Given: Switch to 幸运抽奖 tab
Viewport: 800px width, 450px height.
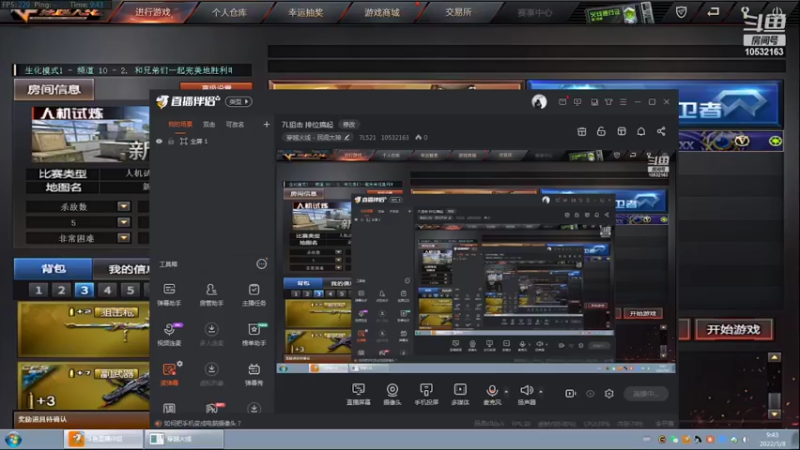Looking at the screenshot, I should (x=305, y=12).
